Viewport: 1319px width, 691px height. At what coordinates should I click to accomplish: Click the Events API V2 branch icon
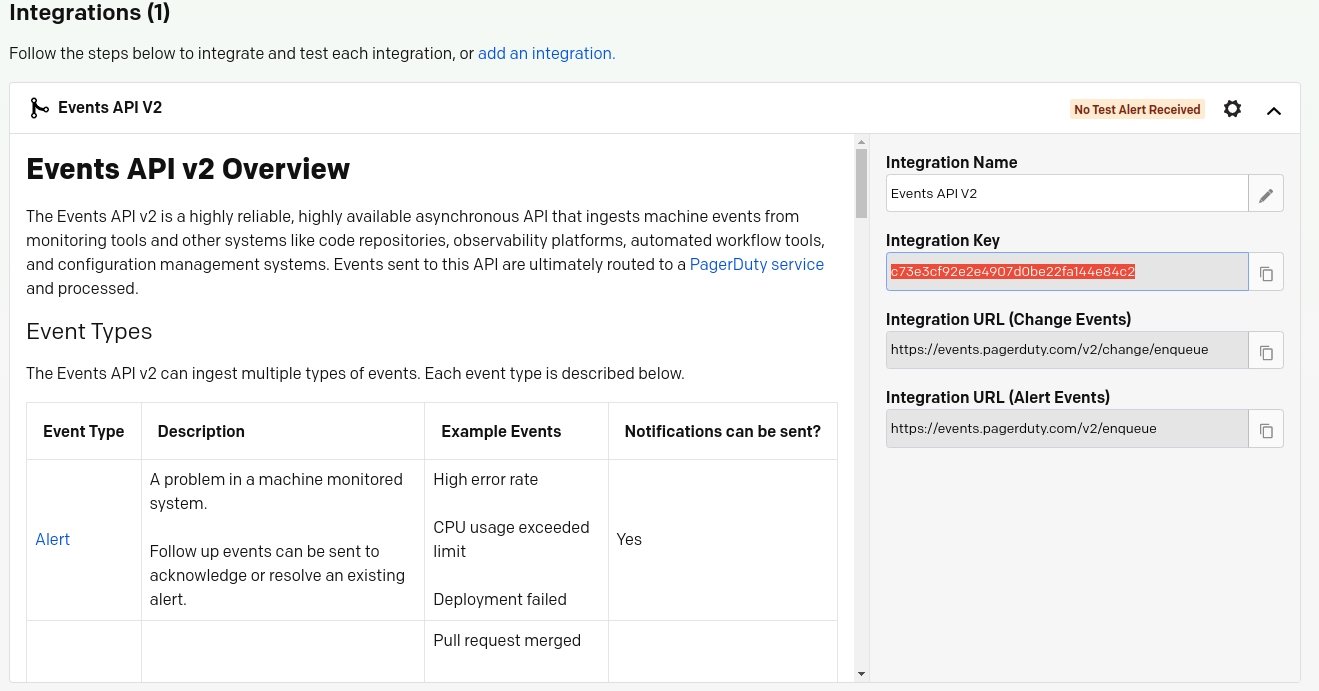coord(39,108)
